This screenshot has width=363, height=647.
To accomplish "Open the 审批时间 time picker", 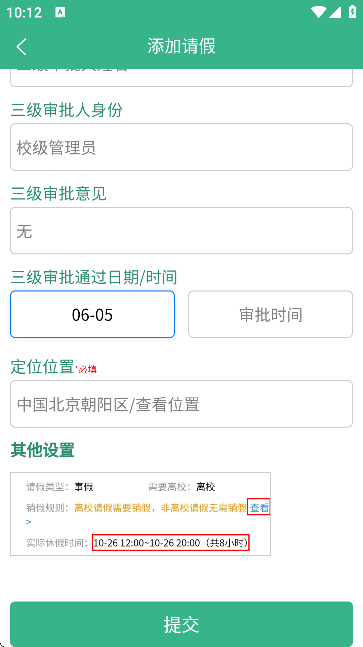I will pos(271,314).
